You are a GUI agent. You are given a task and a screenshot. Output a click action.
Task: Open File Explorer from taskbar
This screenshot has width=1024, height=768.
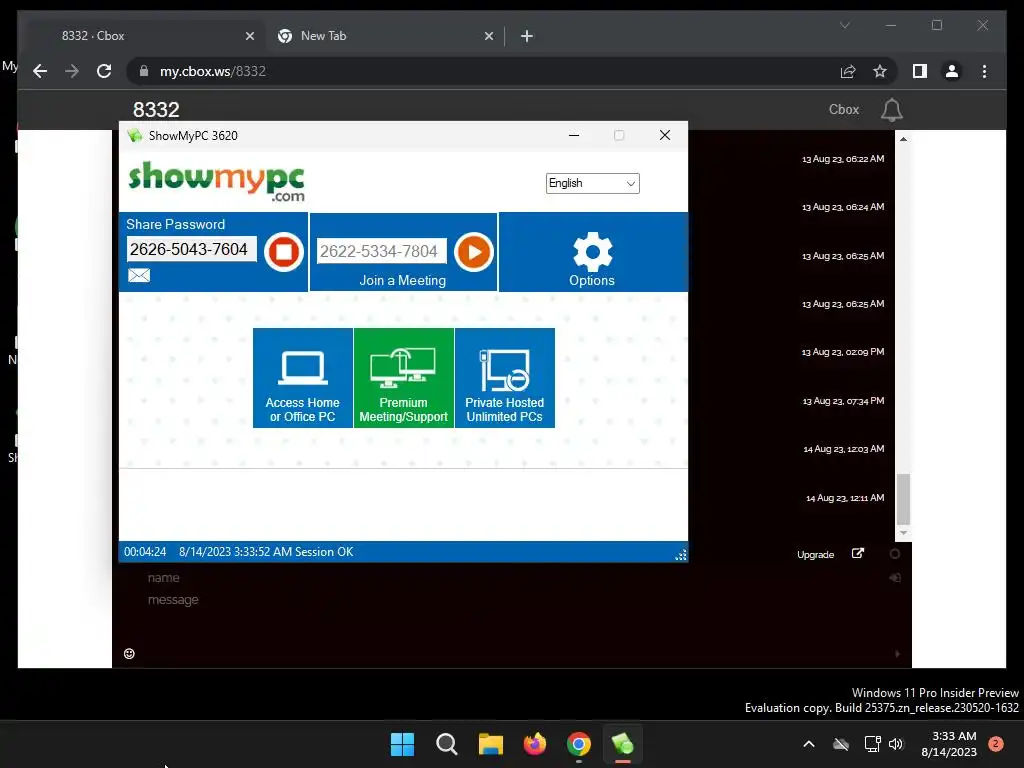pyautogui.click(x=490, y=744)
